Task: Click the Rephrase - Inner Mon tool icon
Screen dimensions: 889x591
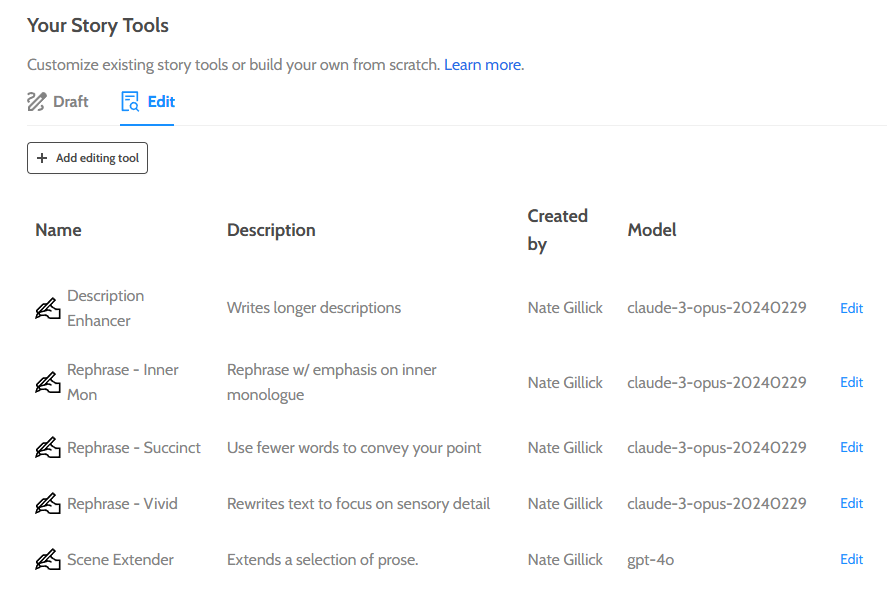Action: [48, 383]
